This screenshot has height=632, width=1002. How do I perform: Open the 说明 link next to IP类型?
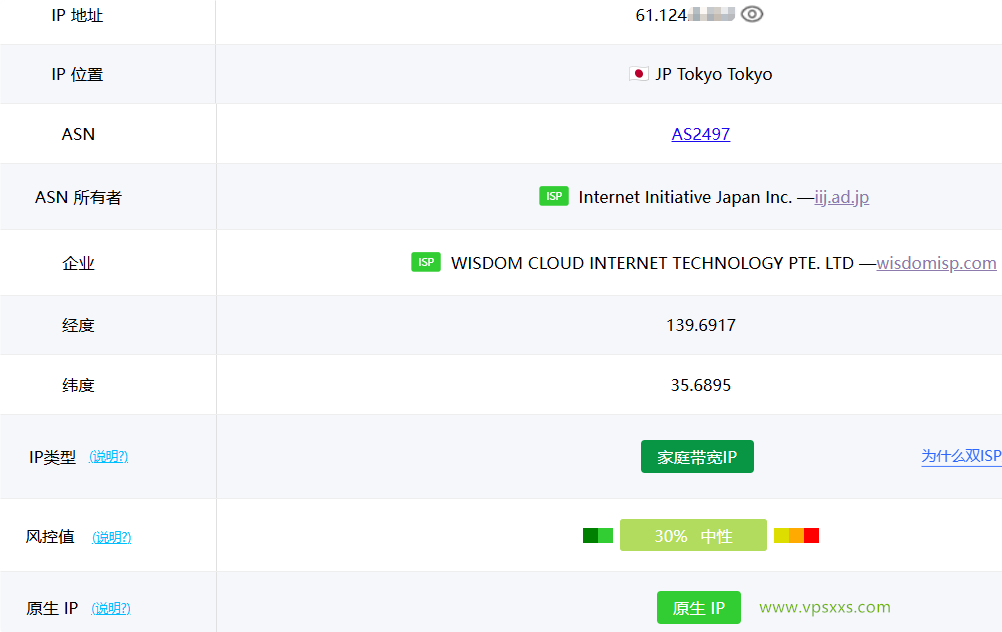109,456
